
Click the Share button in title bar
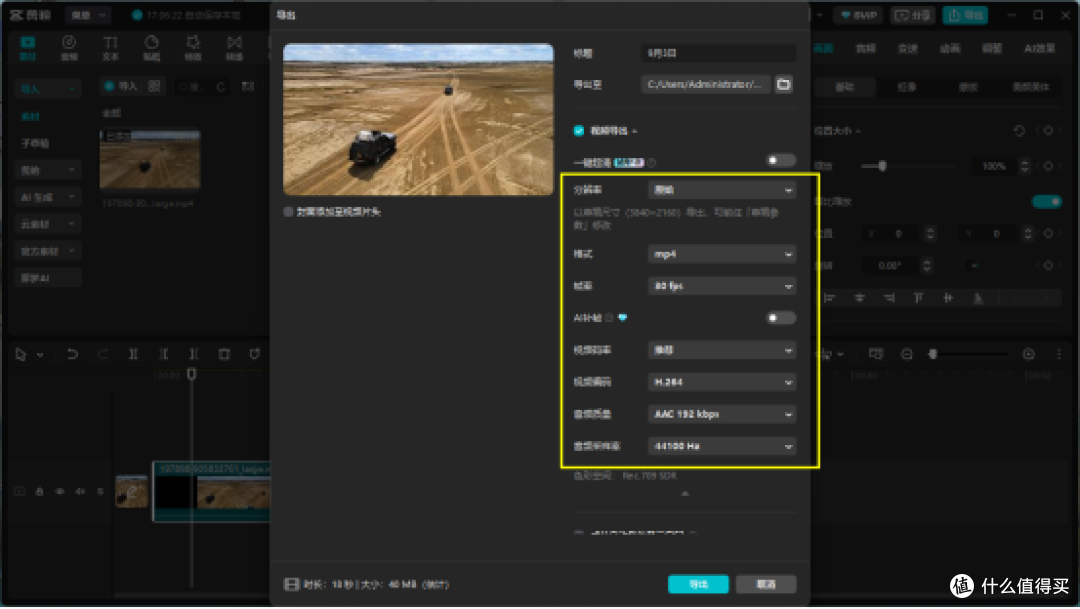913,15
